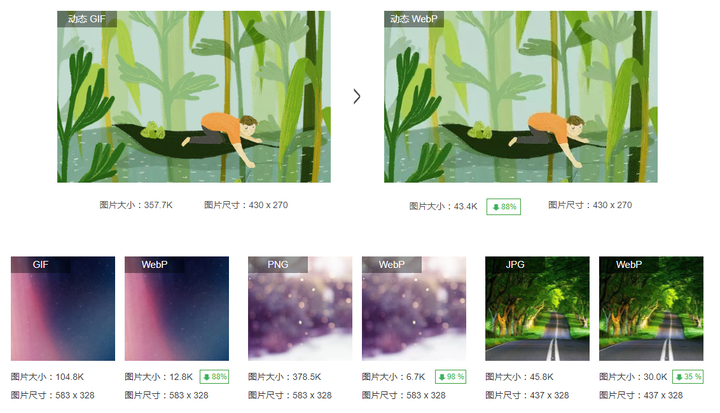
Task: Click the arrow between GIF and WebP images
Action: tap(357, 96)
